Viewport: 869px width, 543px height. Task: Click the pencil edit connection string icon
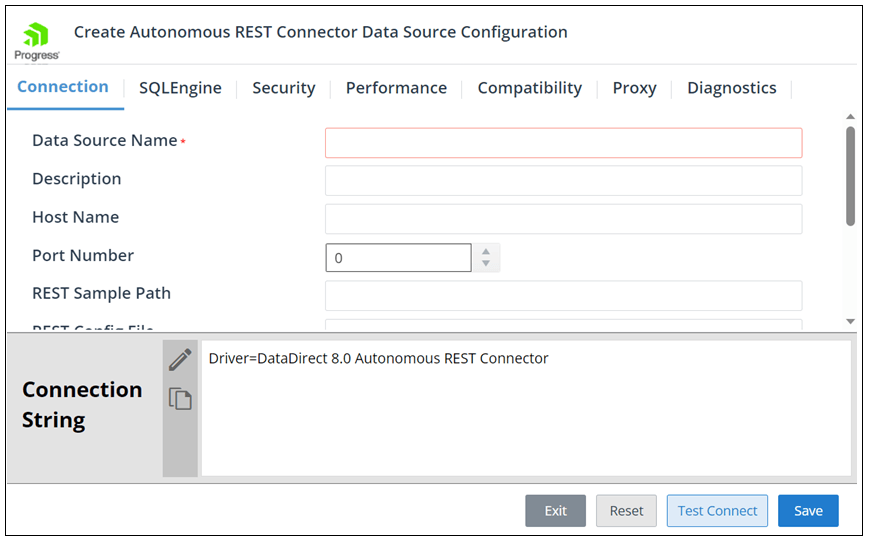(180, 360)
